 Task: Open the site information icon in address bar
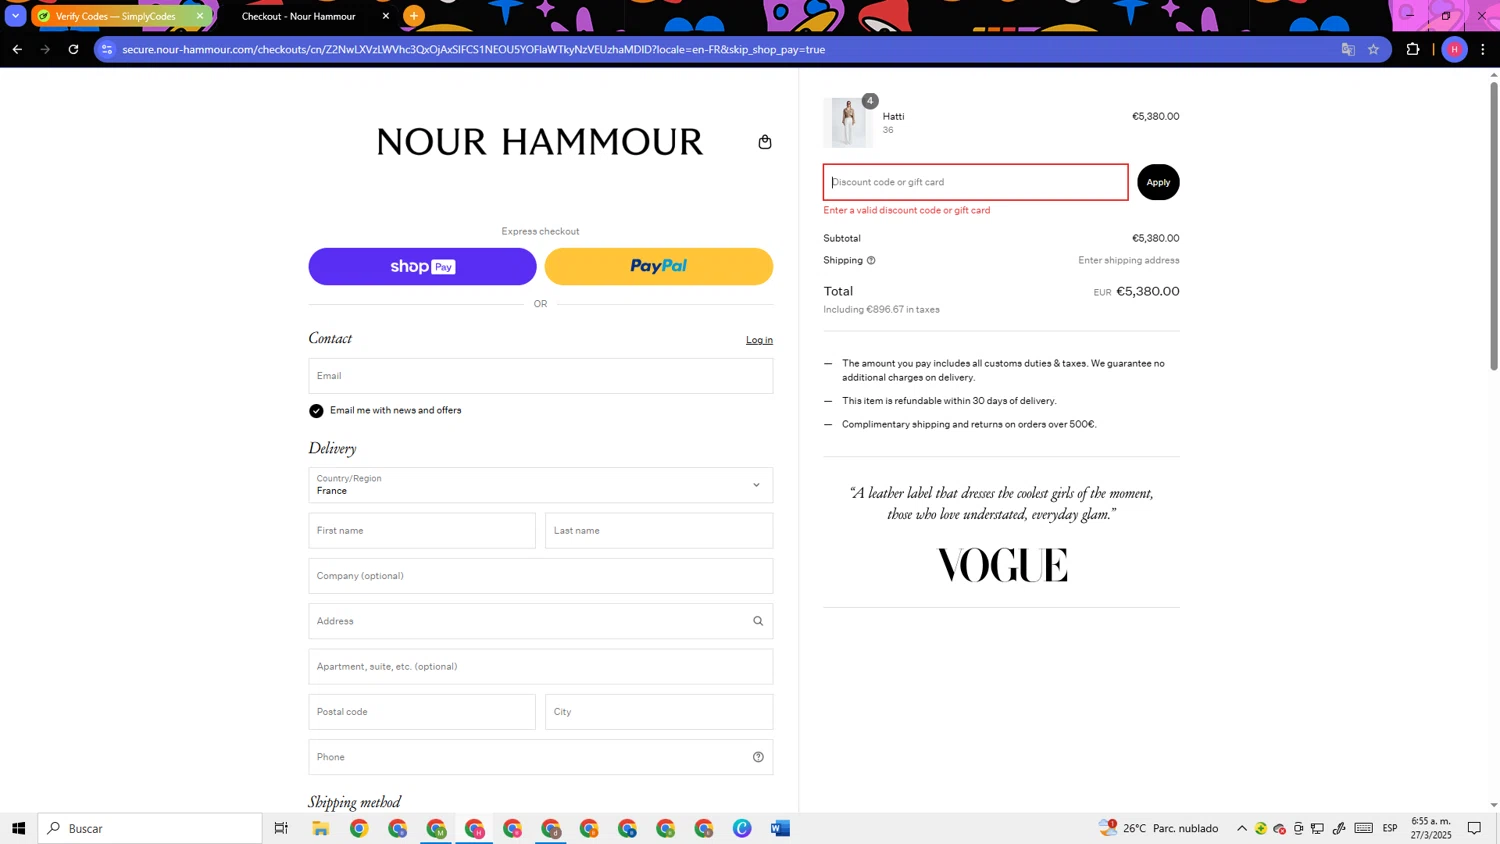point(108,49)
